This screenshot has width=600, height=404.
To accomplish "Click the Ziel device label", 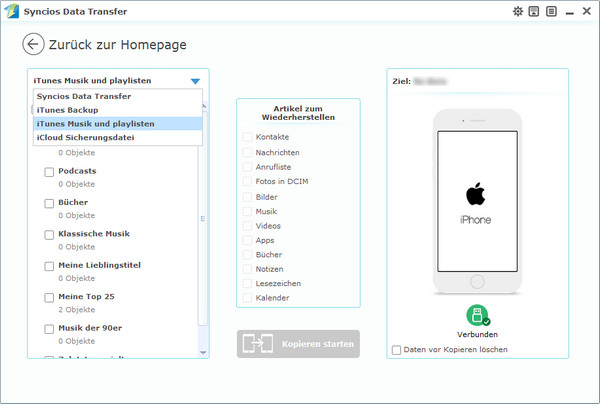I will click(401, 81).
